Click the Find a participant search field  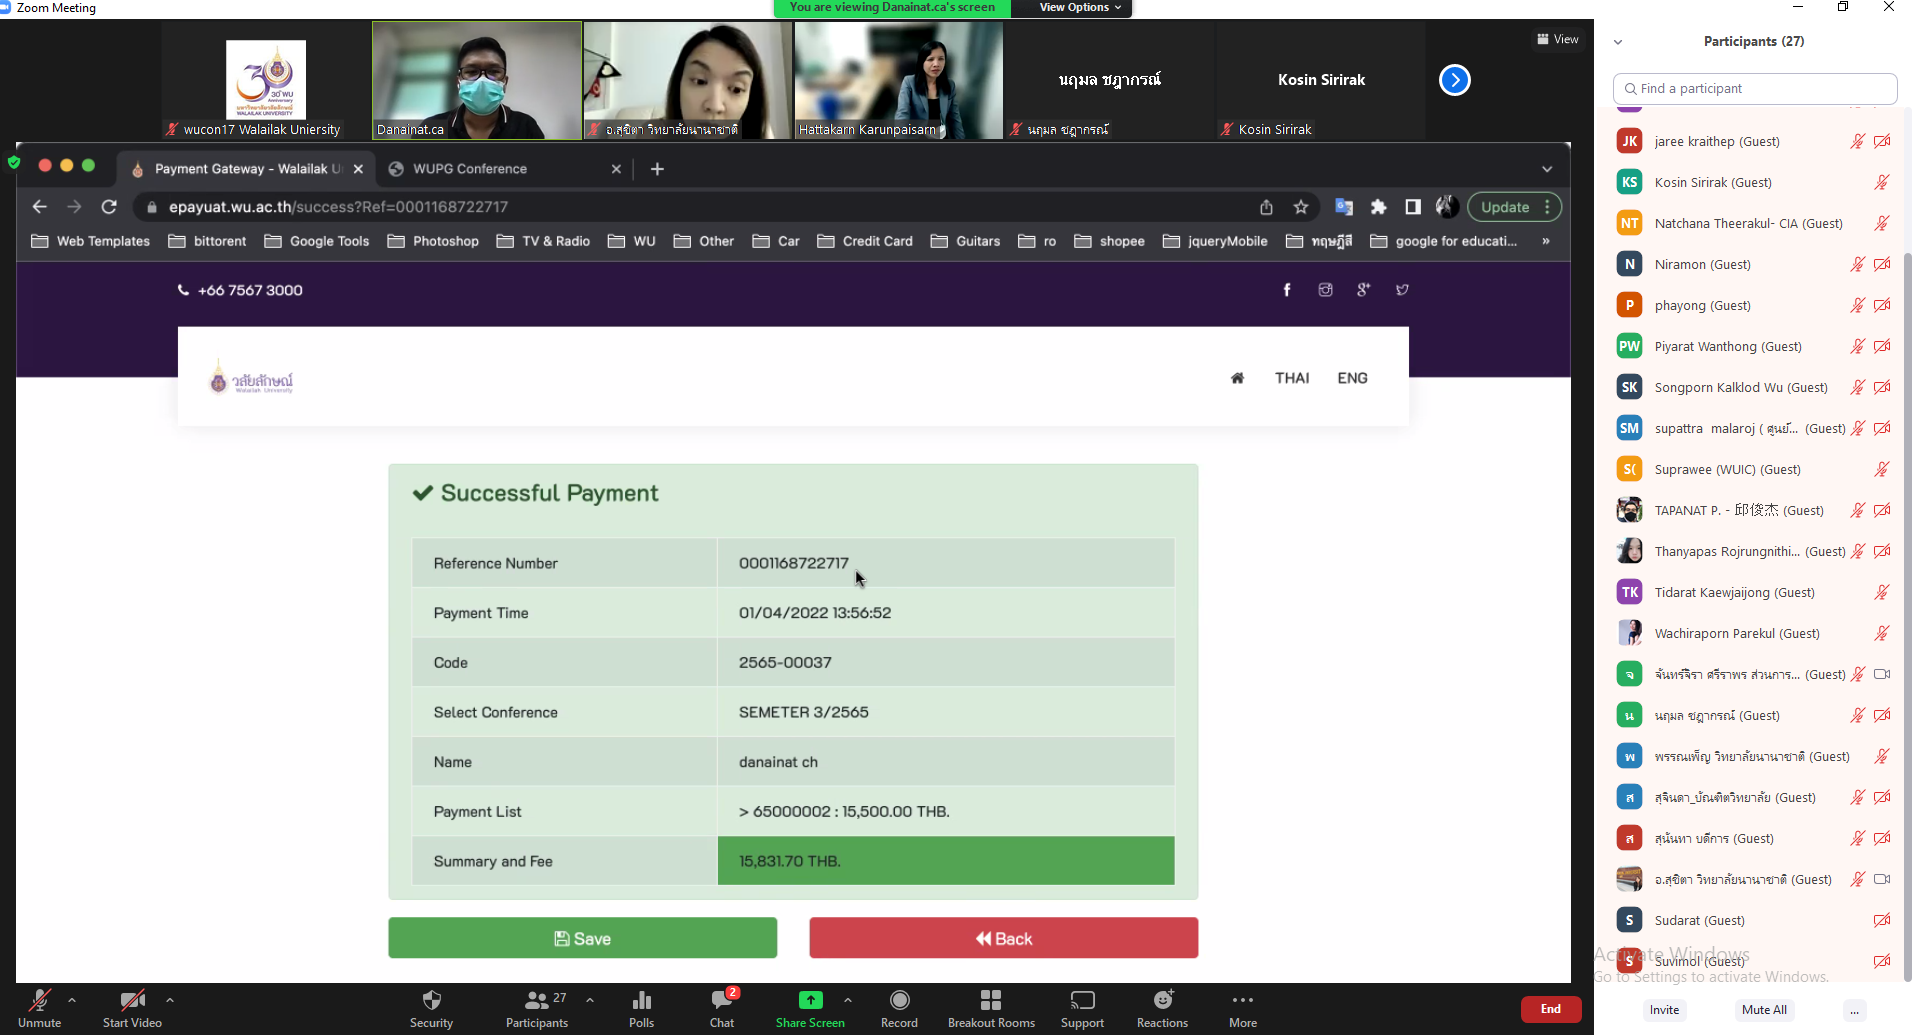(x=1755, y=89)
